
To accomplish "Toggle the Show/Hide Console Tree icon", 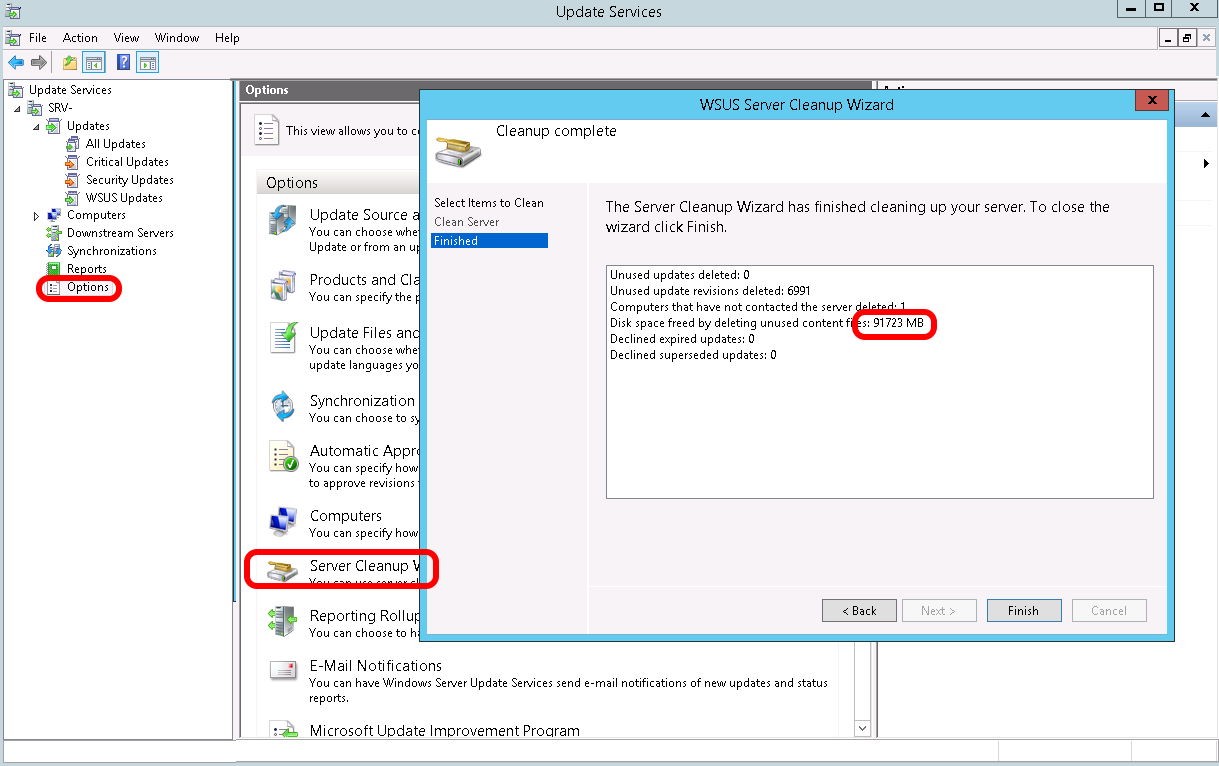I will coord(94,63).
